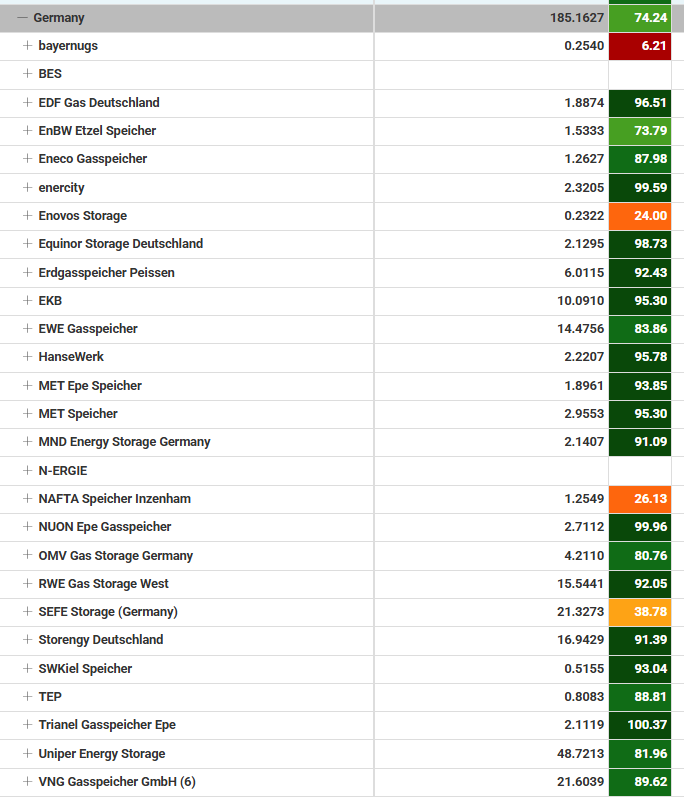Expand the Uniper Energy Storage entry
This screenshot has width=684, height=797.
click(28, 754)
